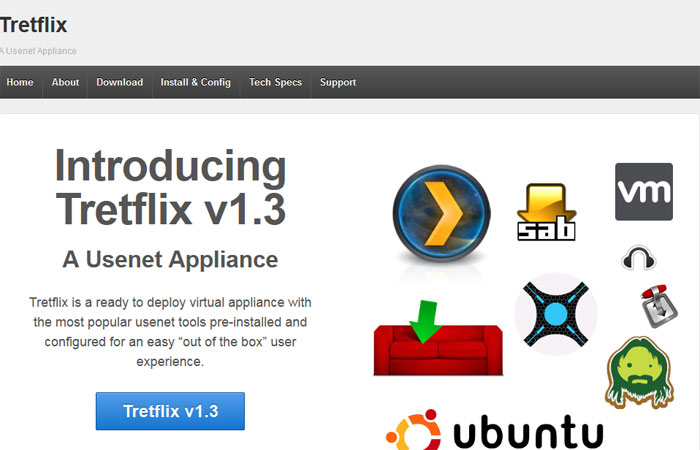Click the green bearded face icon
Image resolution: width=700 pixels, height=450 pixels.
point(639,372)
